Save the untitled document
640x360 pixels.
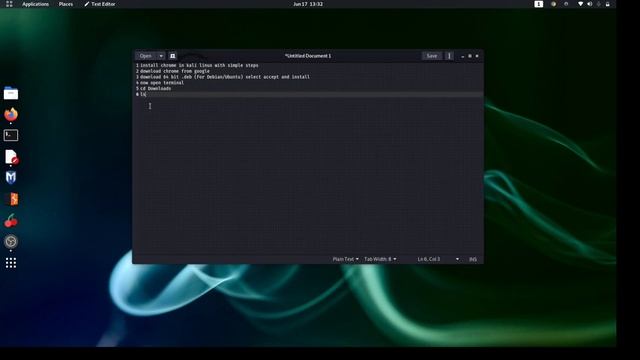click(431, 56)
